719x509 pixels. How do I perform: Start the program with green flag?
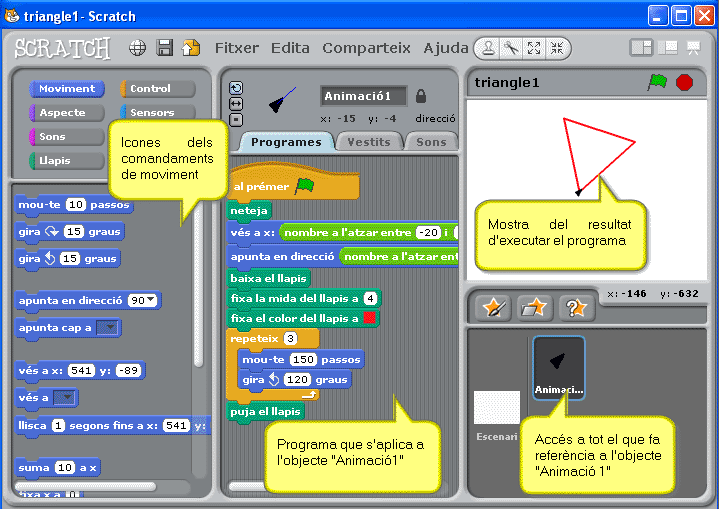click(x=657, y=83)
